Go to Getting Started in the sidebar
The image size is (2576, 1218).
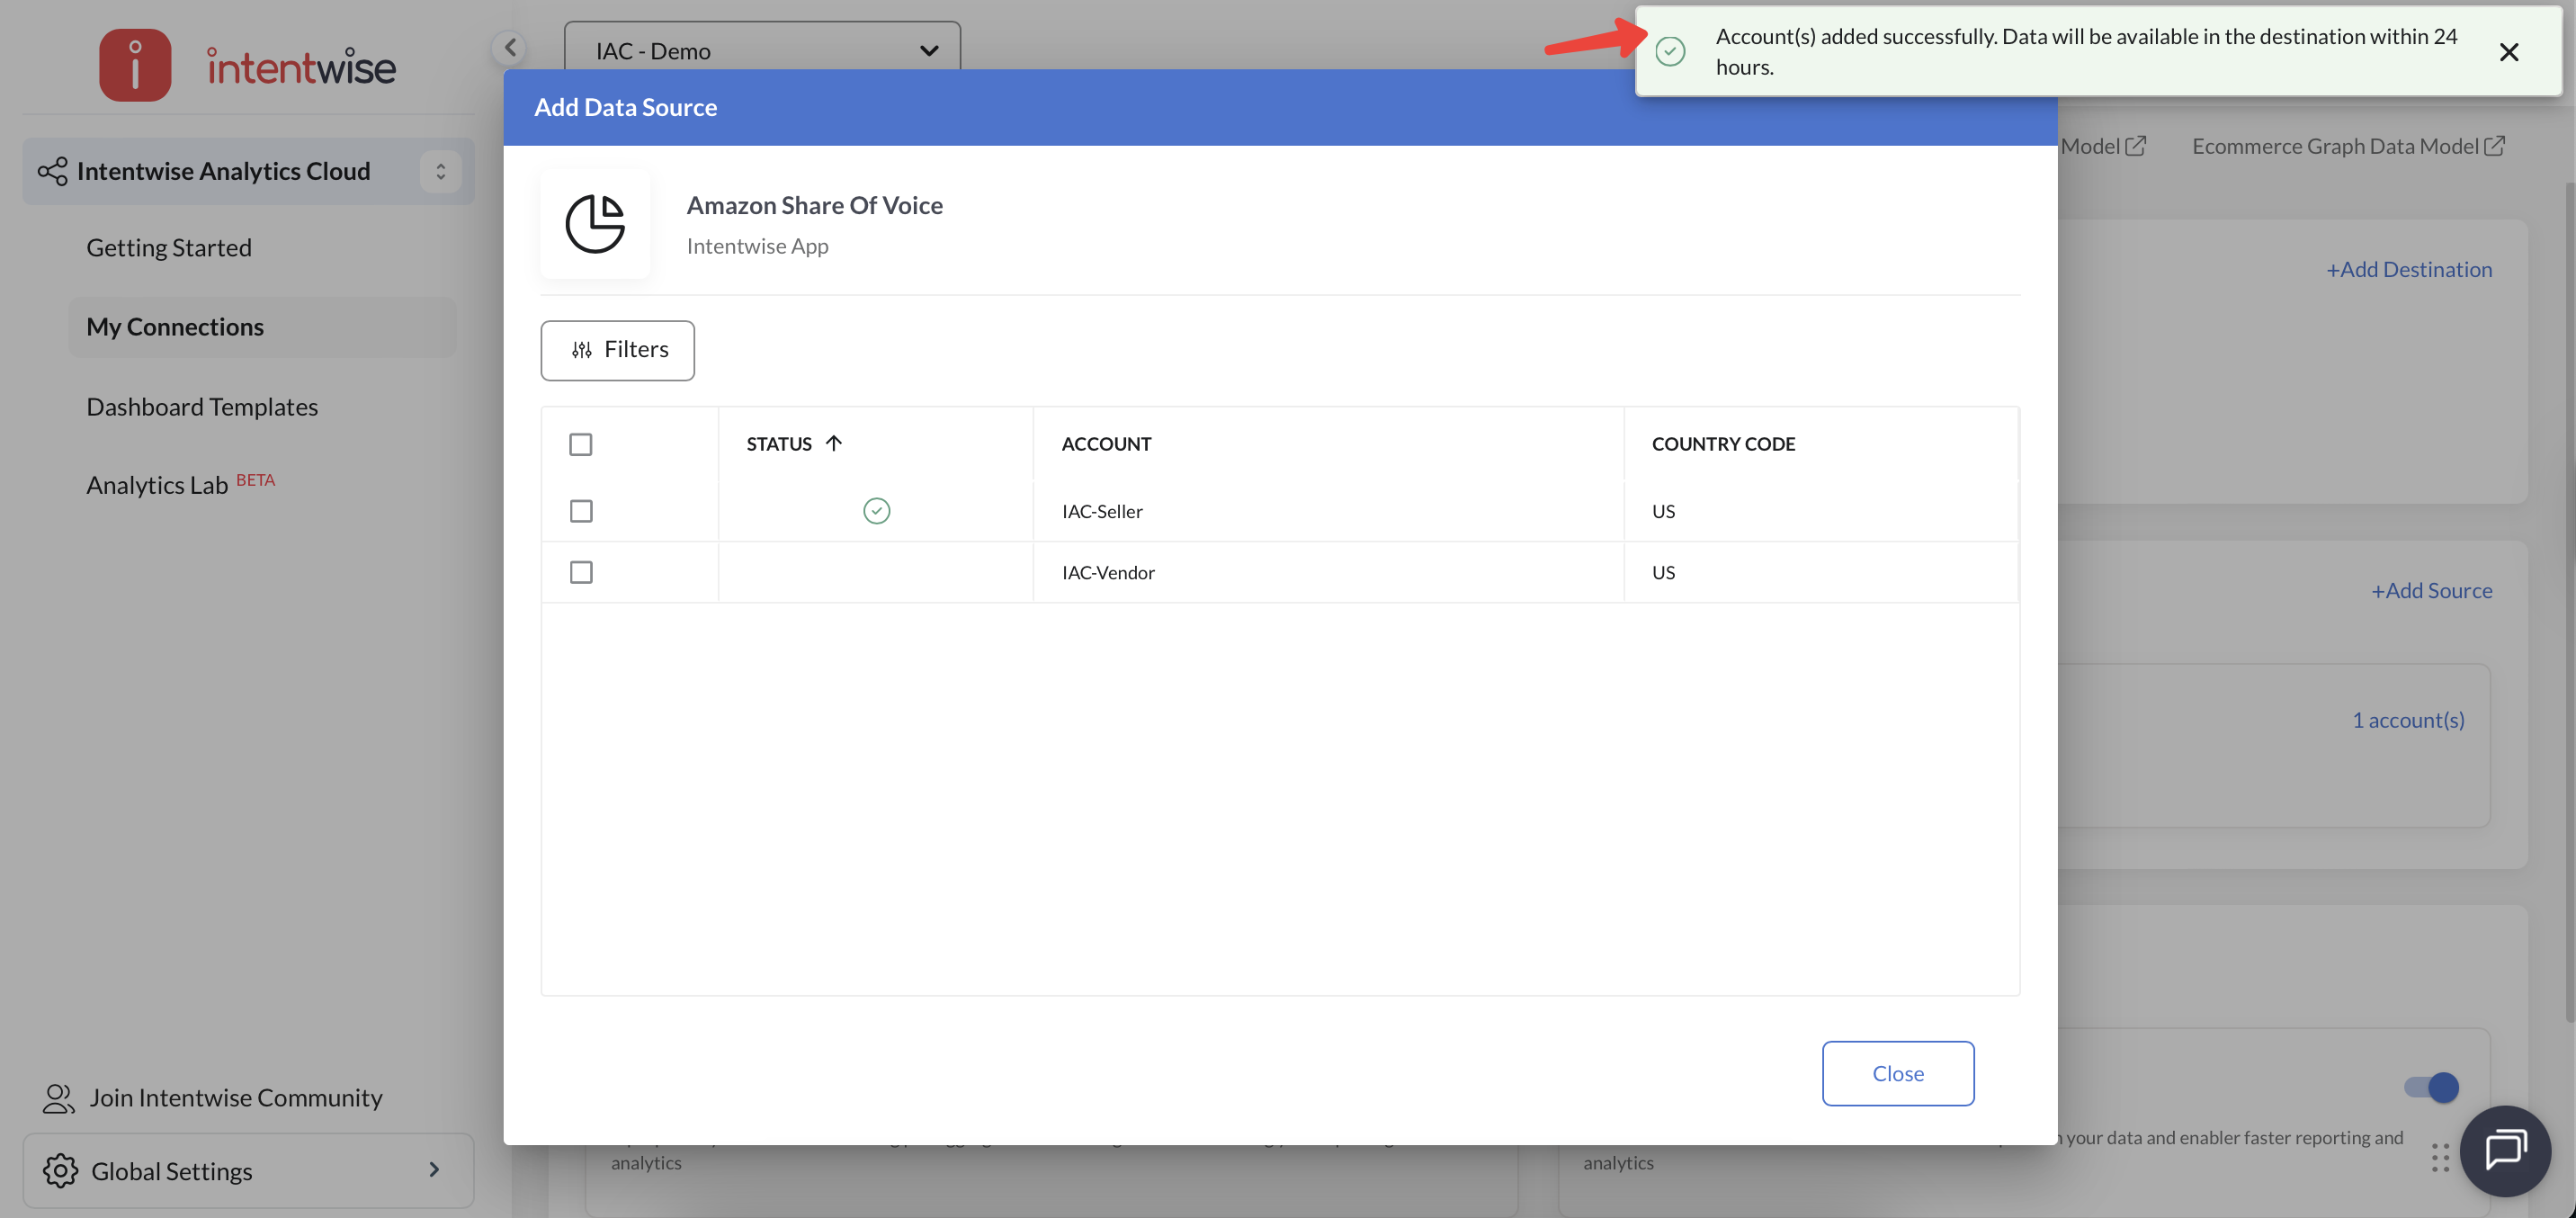(x=169, y=247)
